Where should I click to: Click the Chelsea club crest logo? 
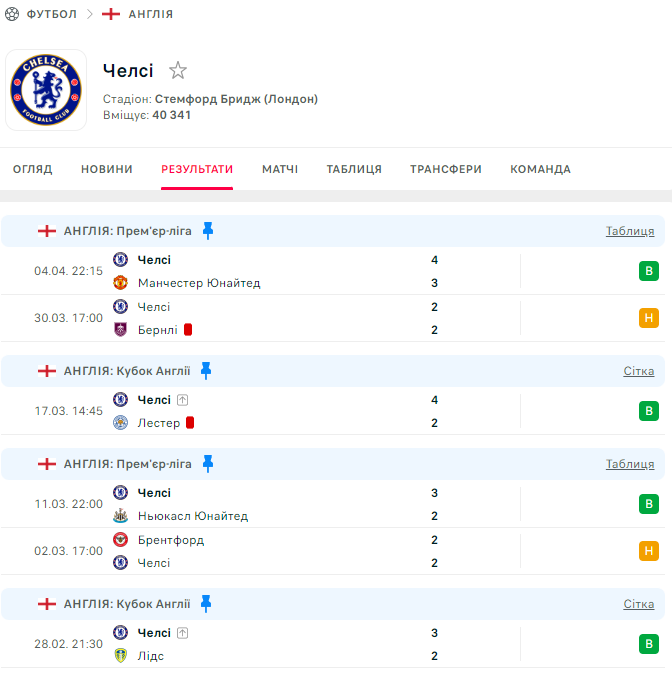point(45,90)
